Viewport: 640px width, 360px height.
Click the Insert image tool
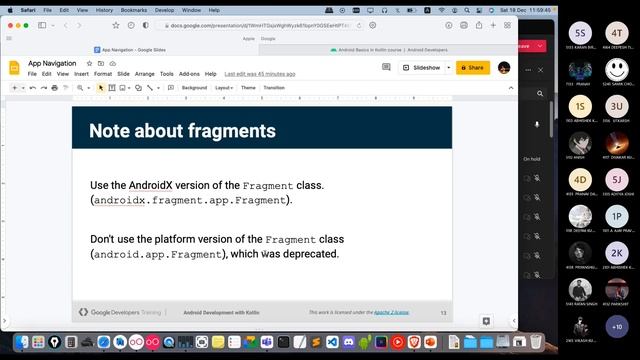[122, 88]
